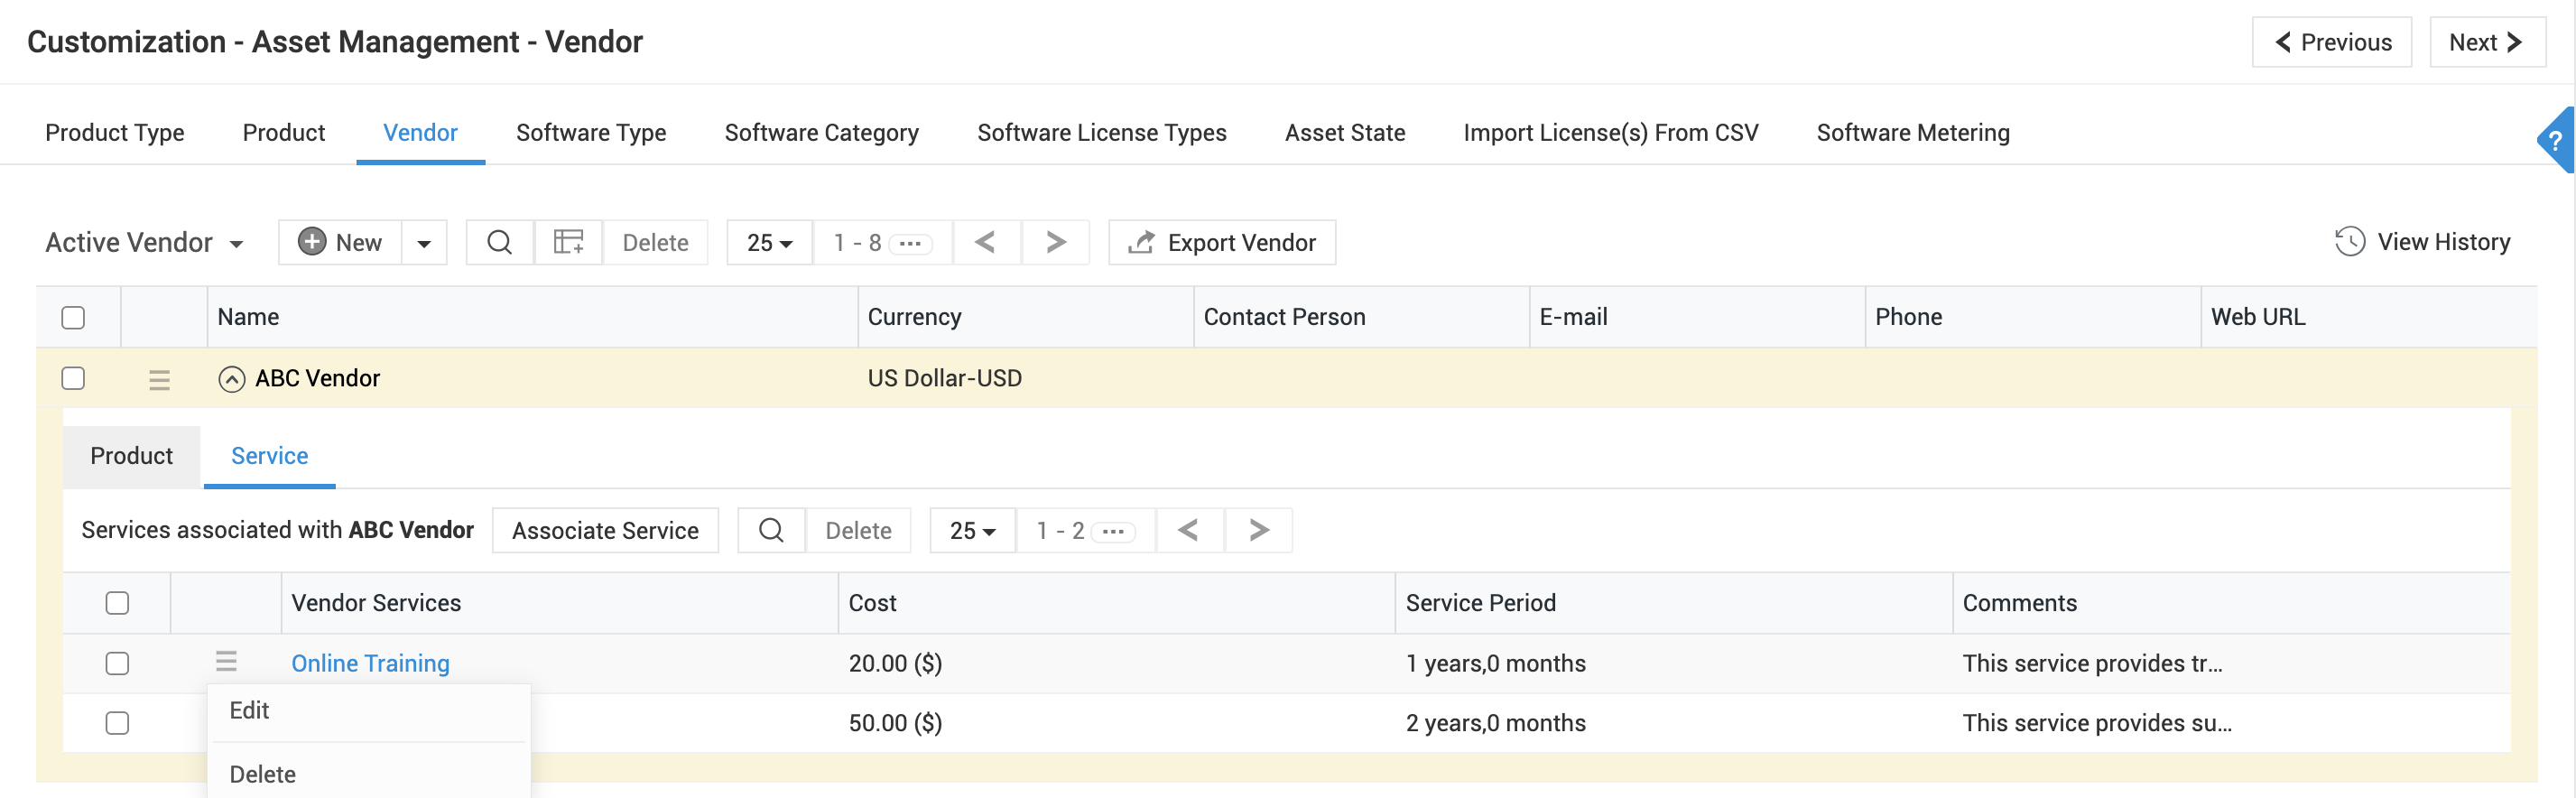
Task: Select the ABC Vendor row checkbox
Action: [x=73, y=378]
